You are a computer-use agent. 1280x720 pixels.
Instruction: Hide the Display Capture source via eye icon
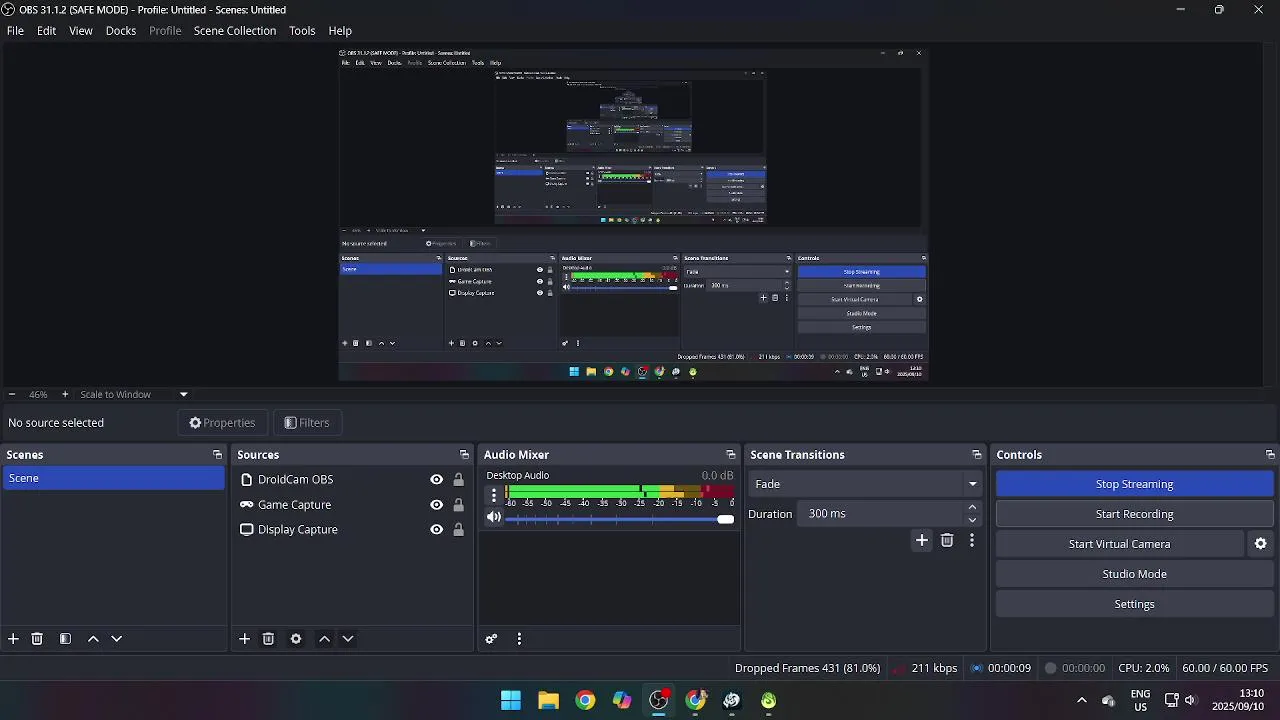(437, 530)
